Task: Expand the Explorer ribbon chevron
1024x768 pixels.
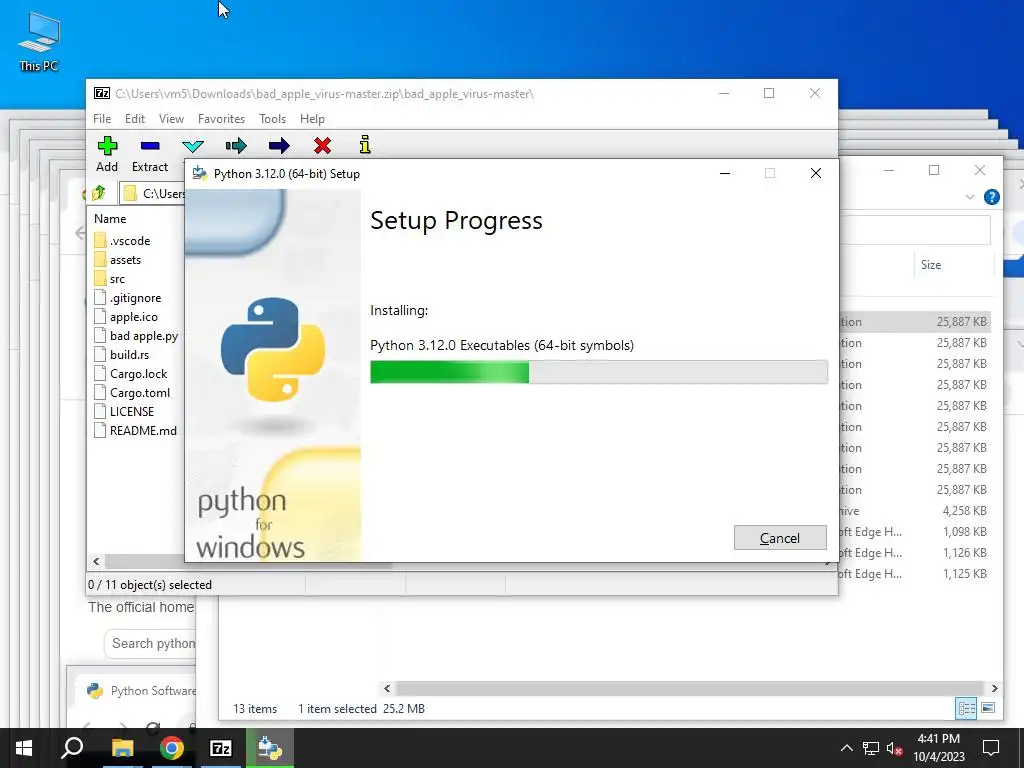Action: (970, 197)
